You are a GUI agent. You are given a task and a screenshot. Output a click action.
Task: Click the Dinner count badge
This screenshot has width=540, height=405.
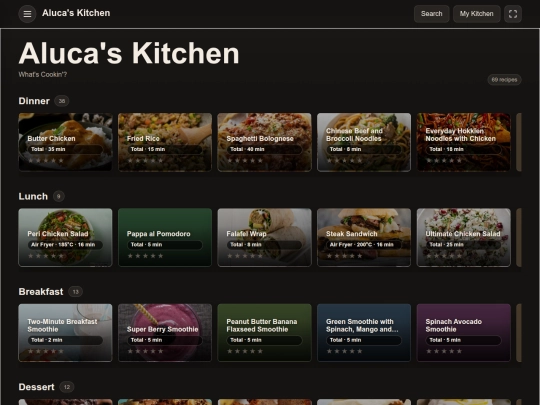(x=62, y=101)
